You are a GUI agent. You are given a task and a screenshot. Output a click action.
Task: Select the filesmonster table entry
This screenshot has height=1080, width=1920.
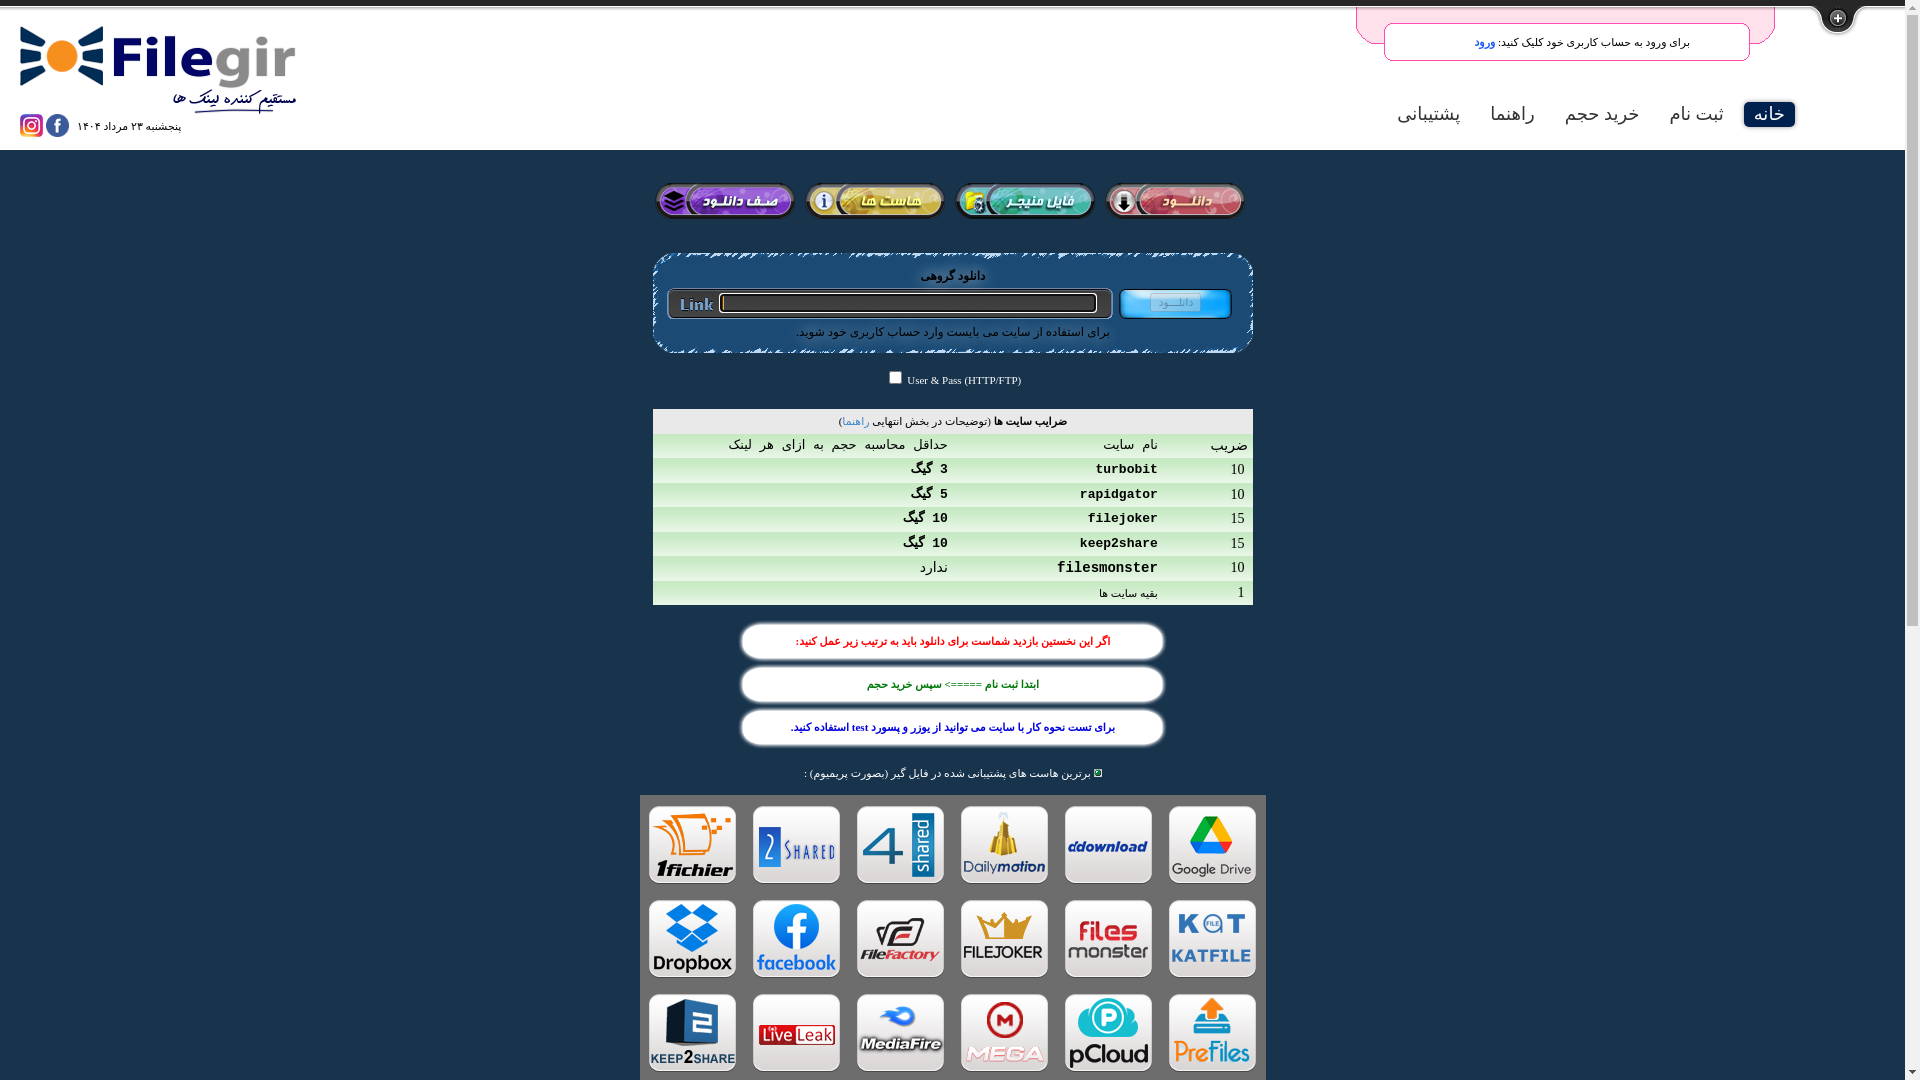1107,568
